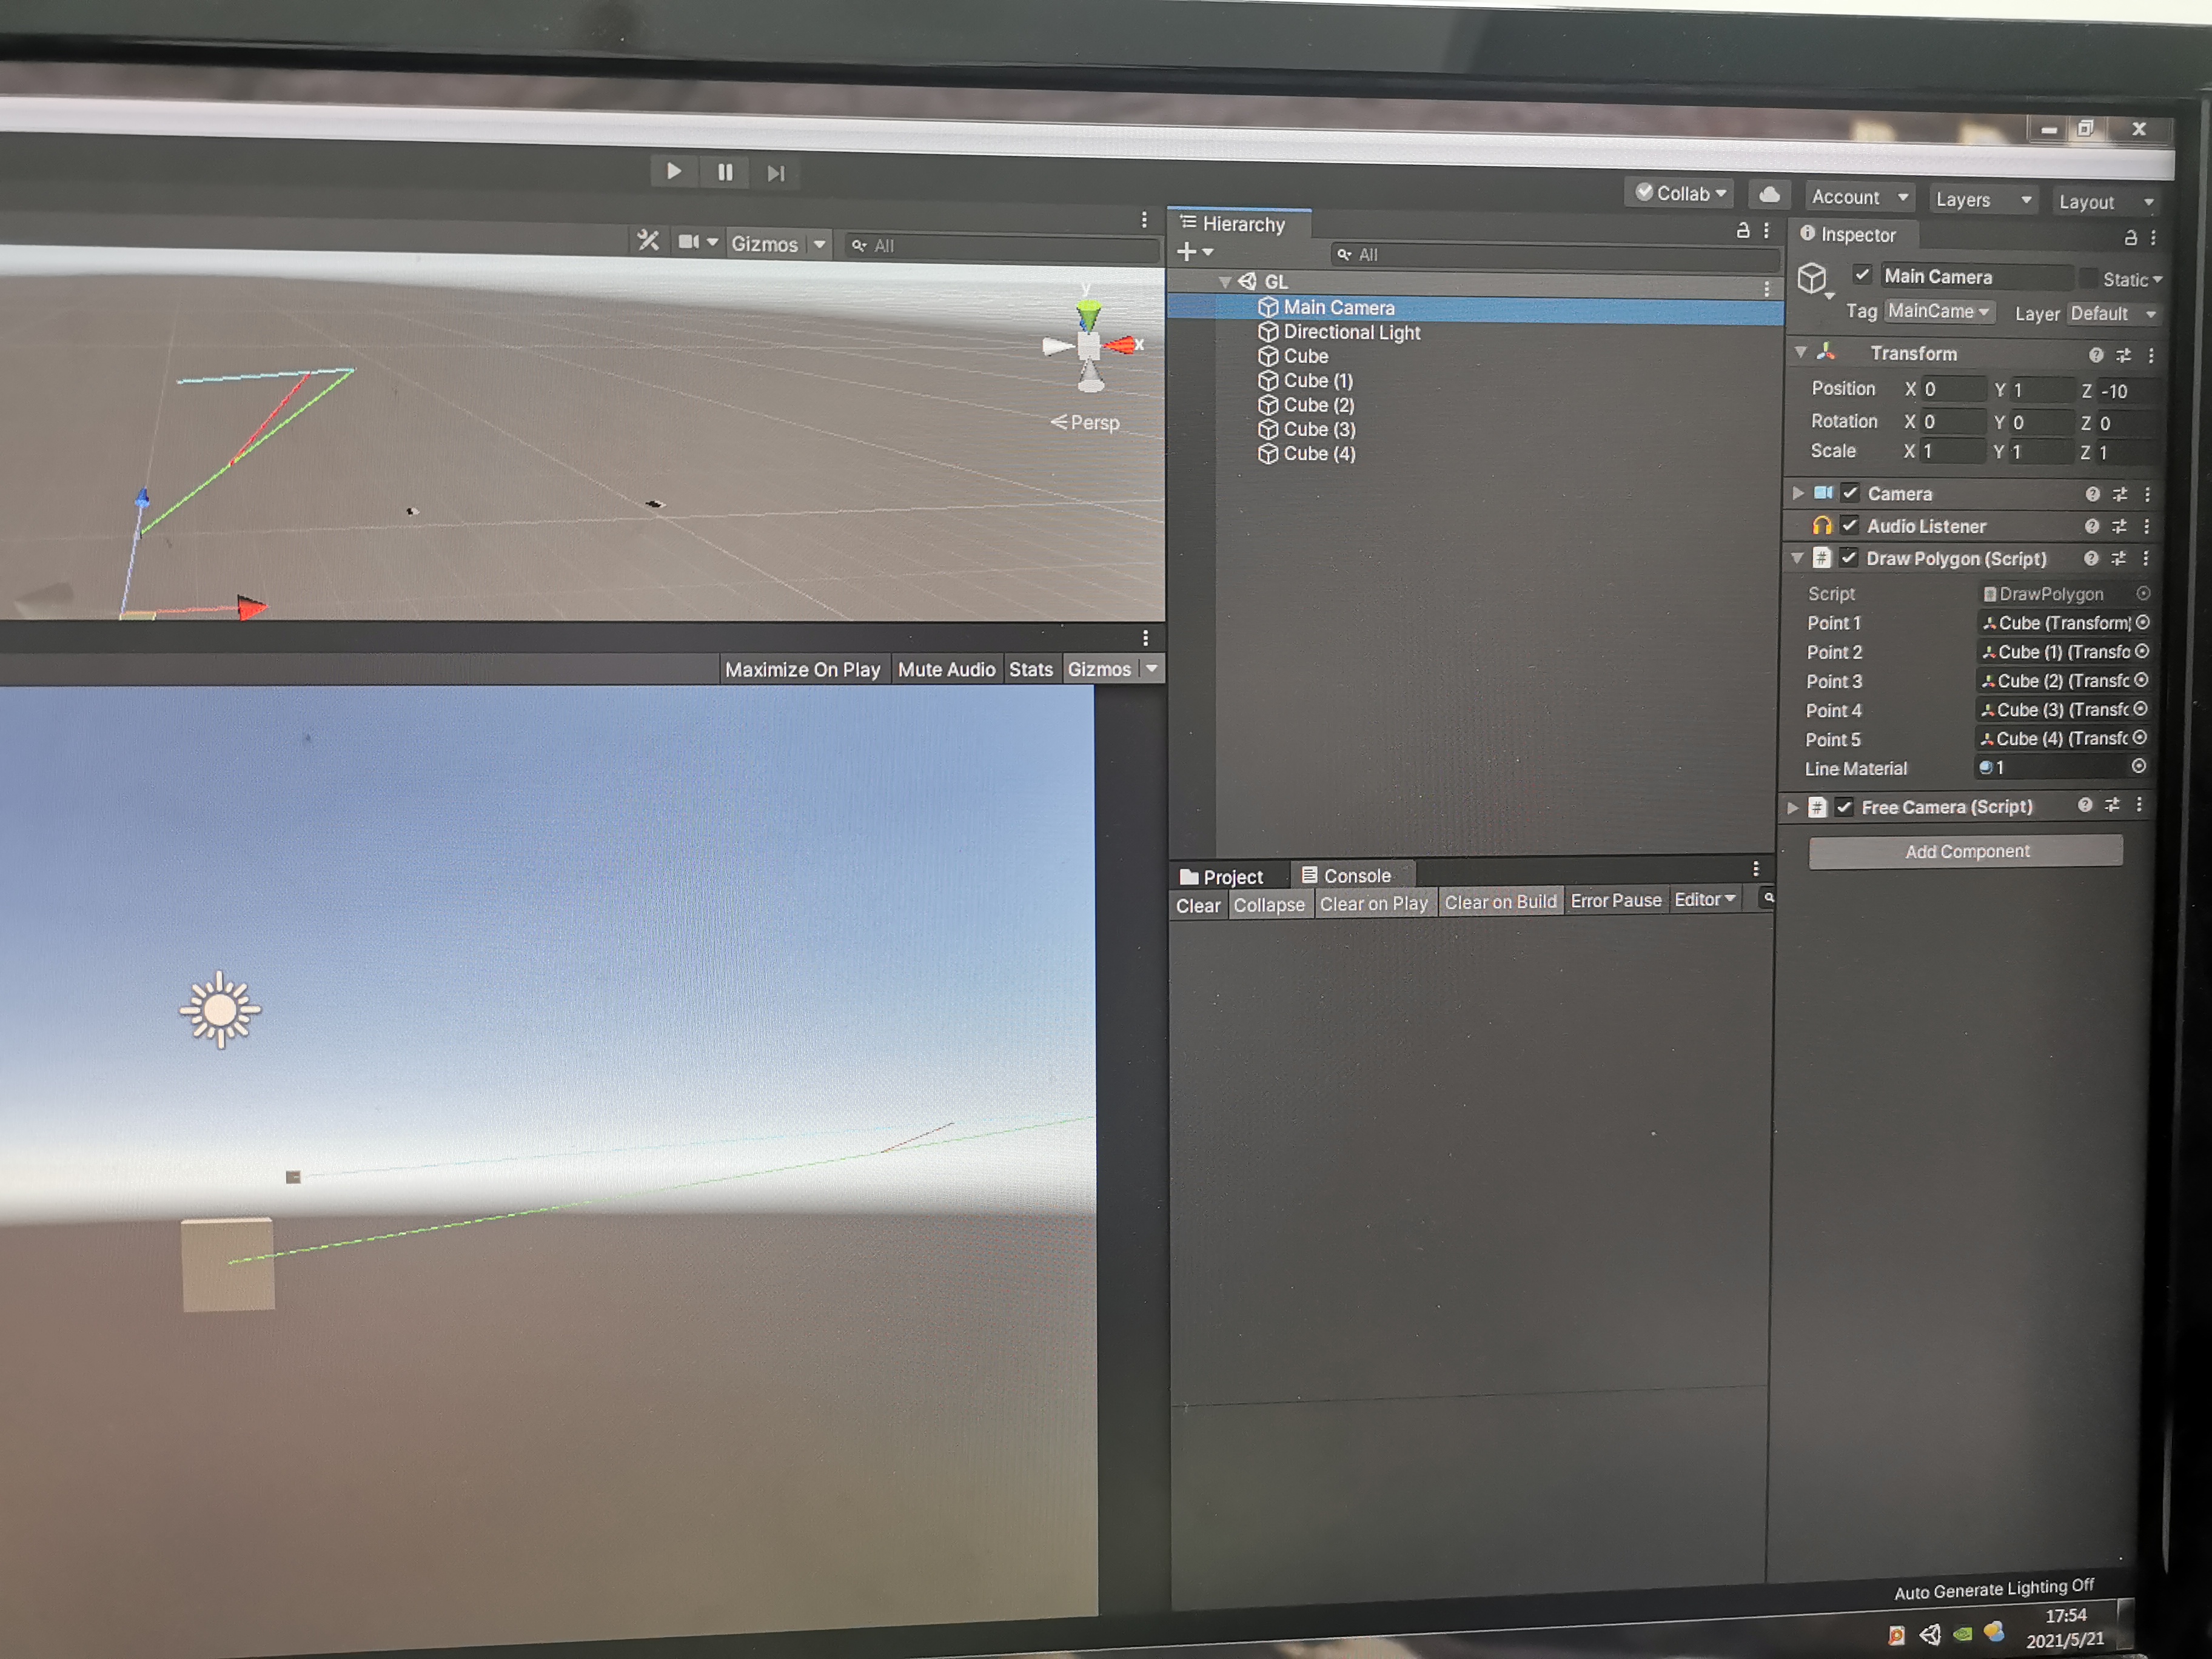Expand the Camera component foldout
The width and height of the screenshot is (2212, 1659).
point(1798,492)
